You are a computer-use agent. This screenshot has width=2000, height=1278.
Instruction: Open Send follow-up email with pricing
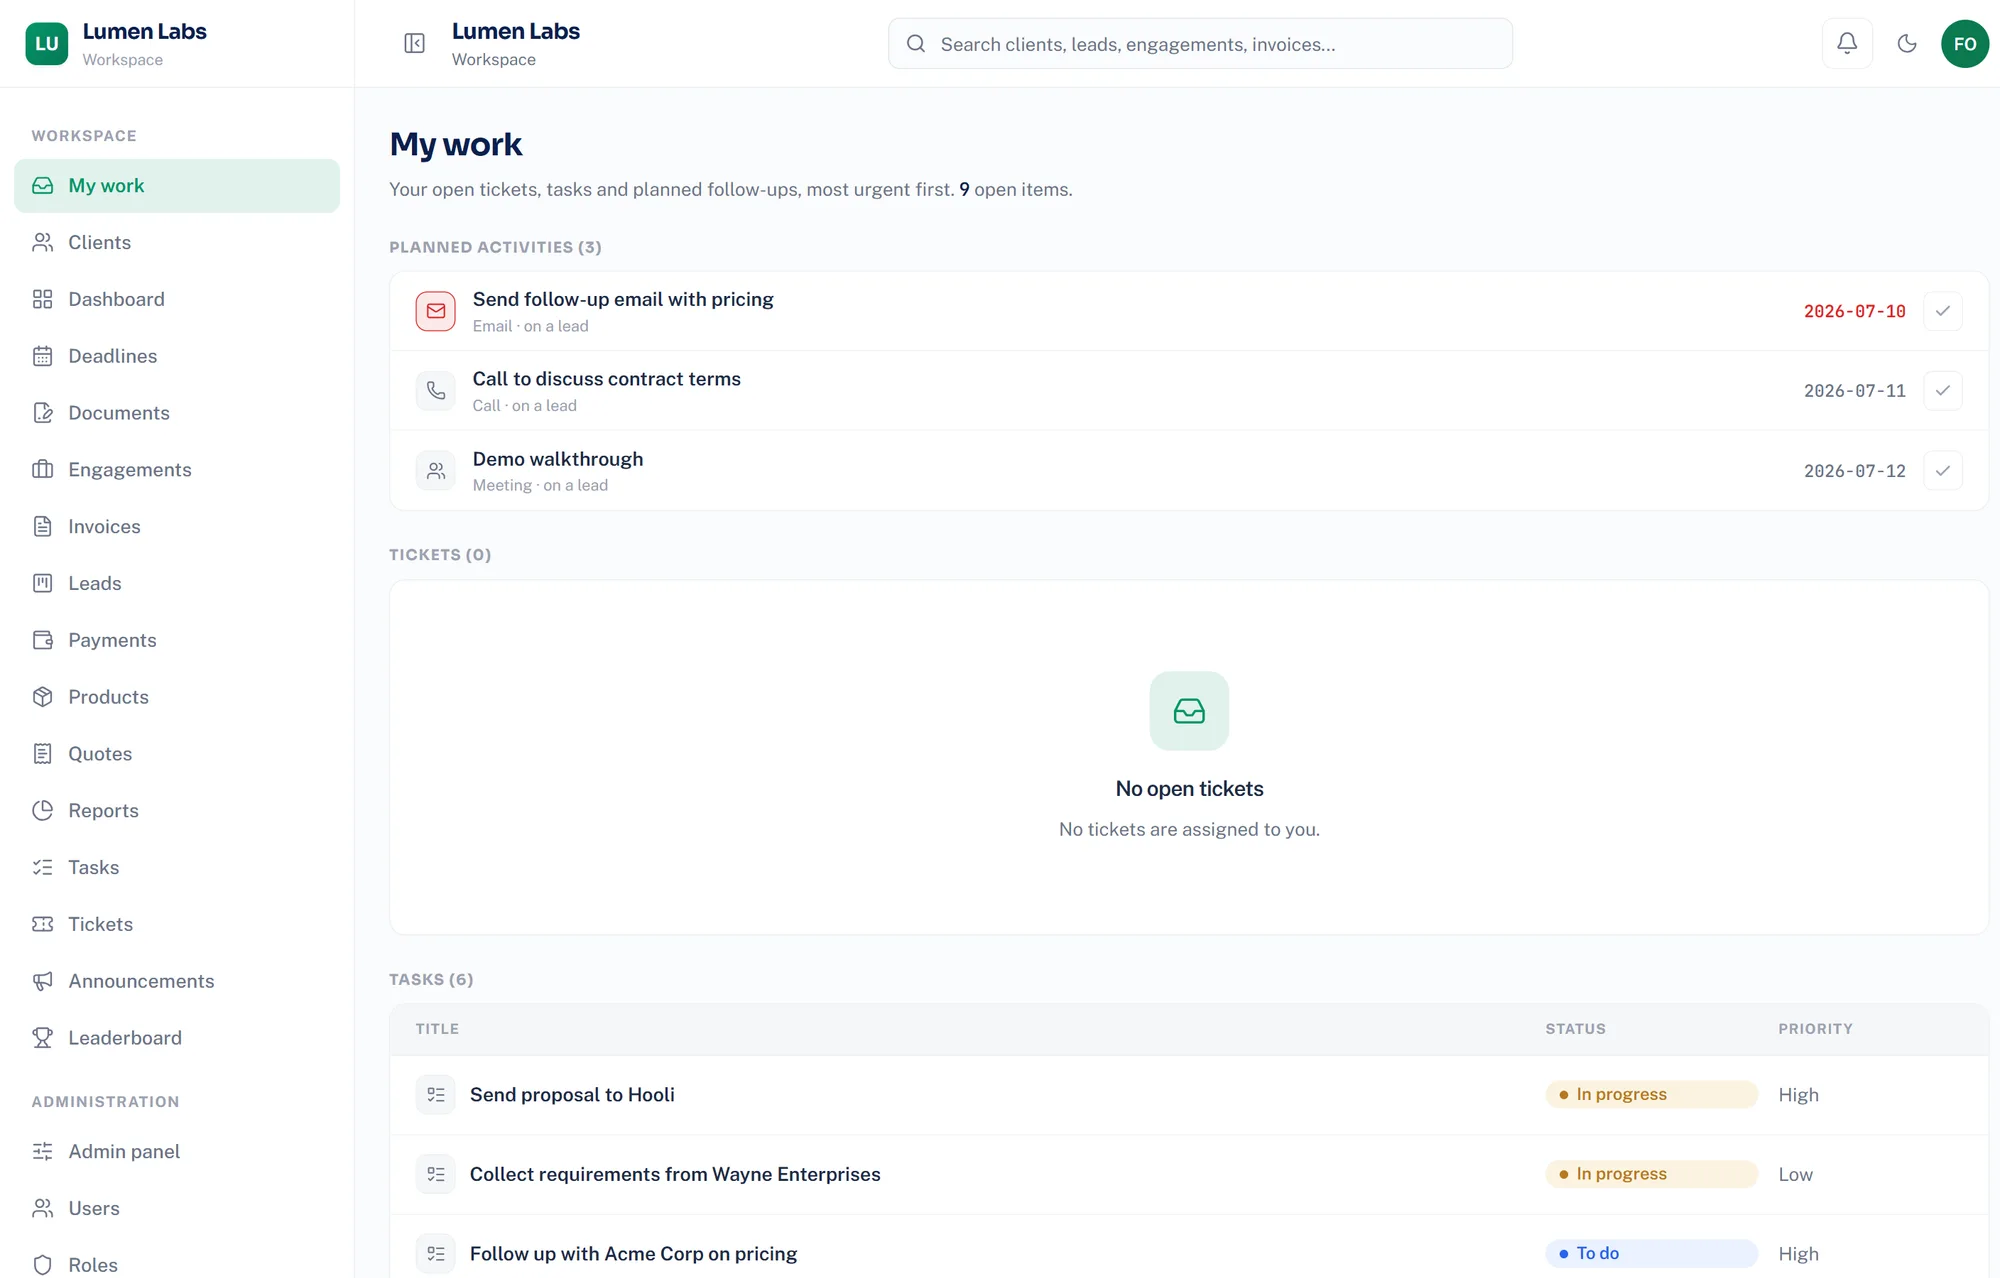click(623, 299)
